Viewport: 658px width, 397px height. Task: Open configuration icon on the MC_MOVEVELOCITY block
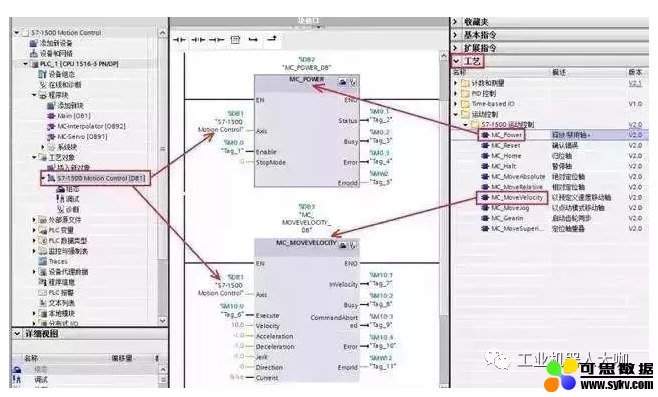(x=343, y=245)
